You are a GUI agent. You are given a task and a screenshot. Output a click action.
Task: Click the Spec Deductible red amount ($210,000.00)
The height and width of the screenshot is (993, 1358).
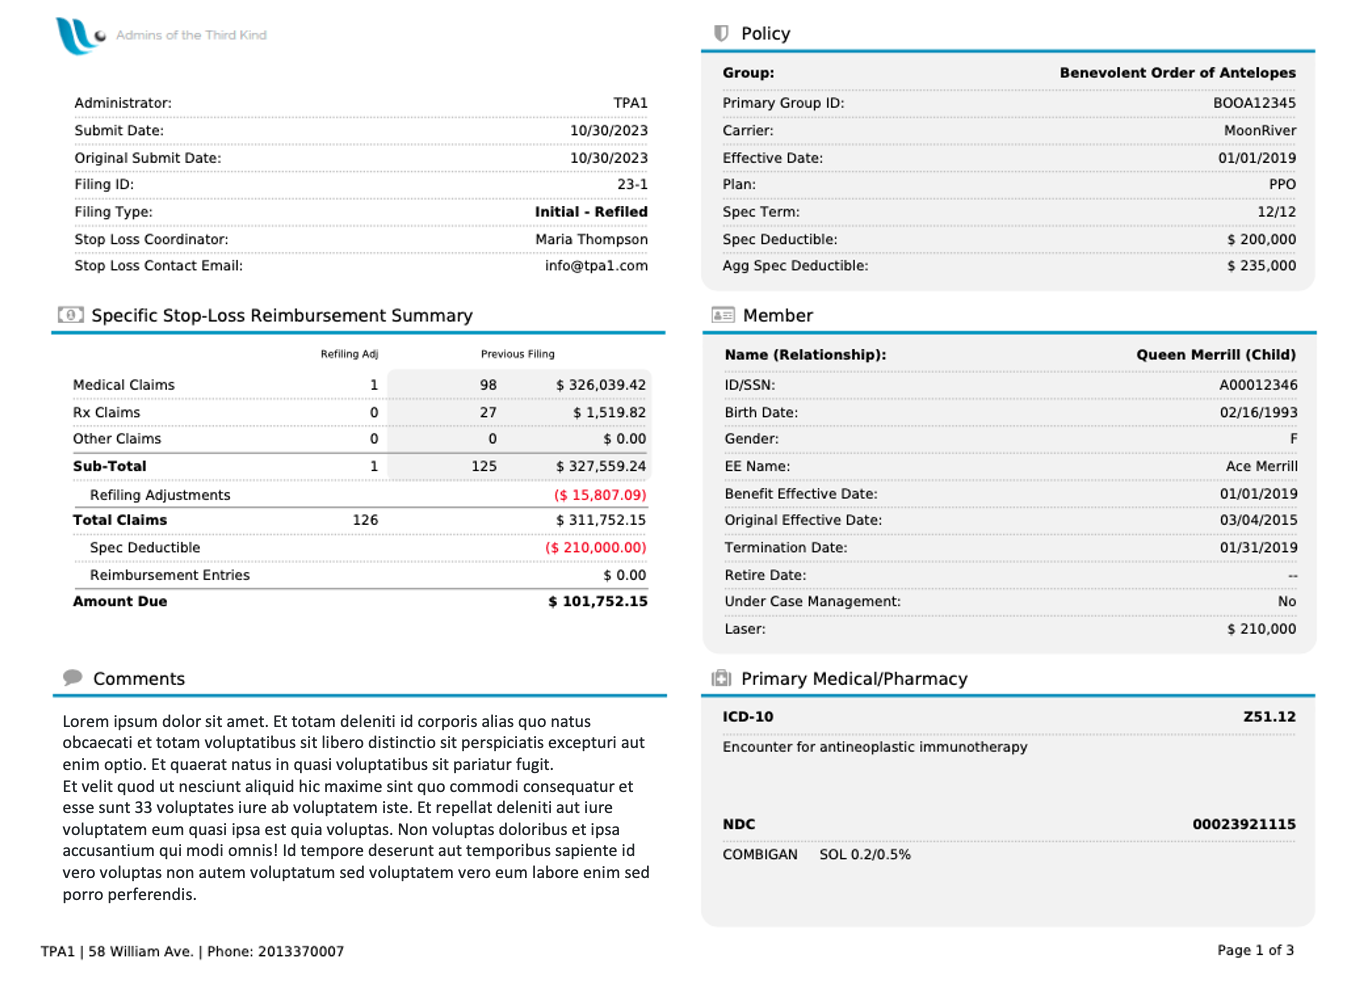coord(596,547)
